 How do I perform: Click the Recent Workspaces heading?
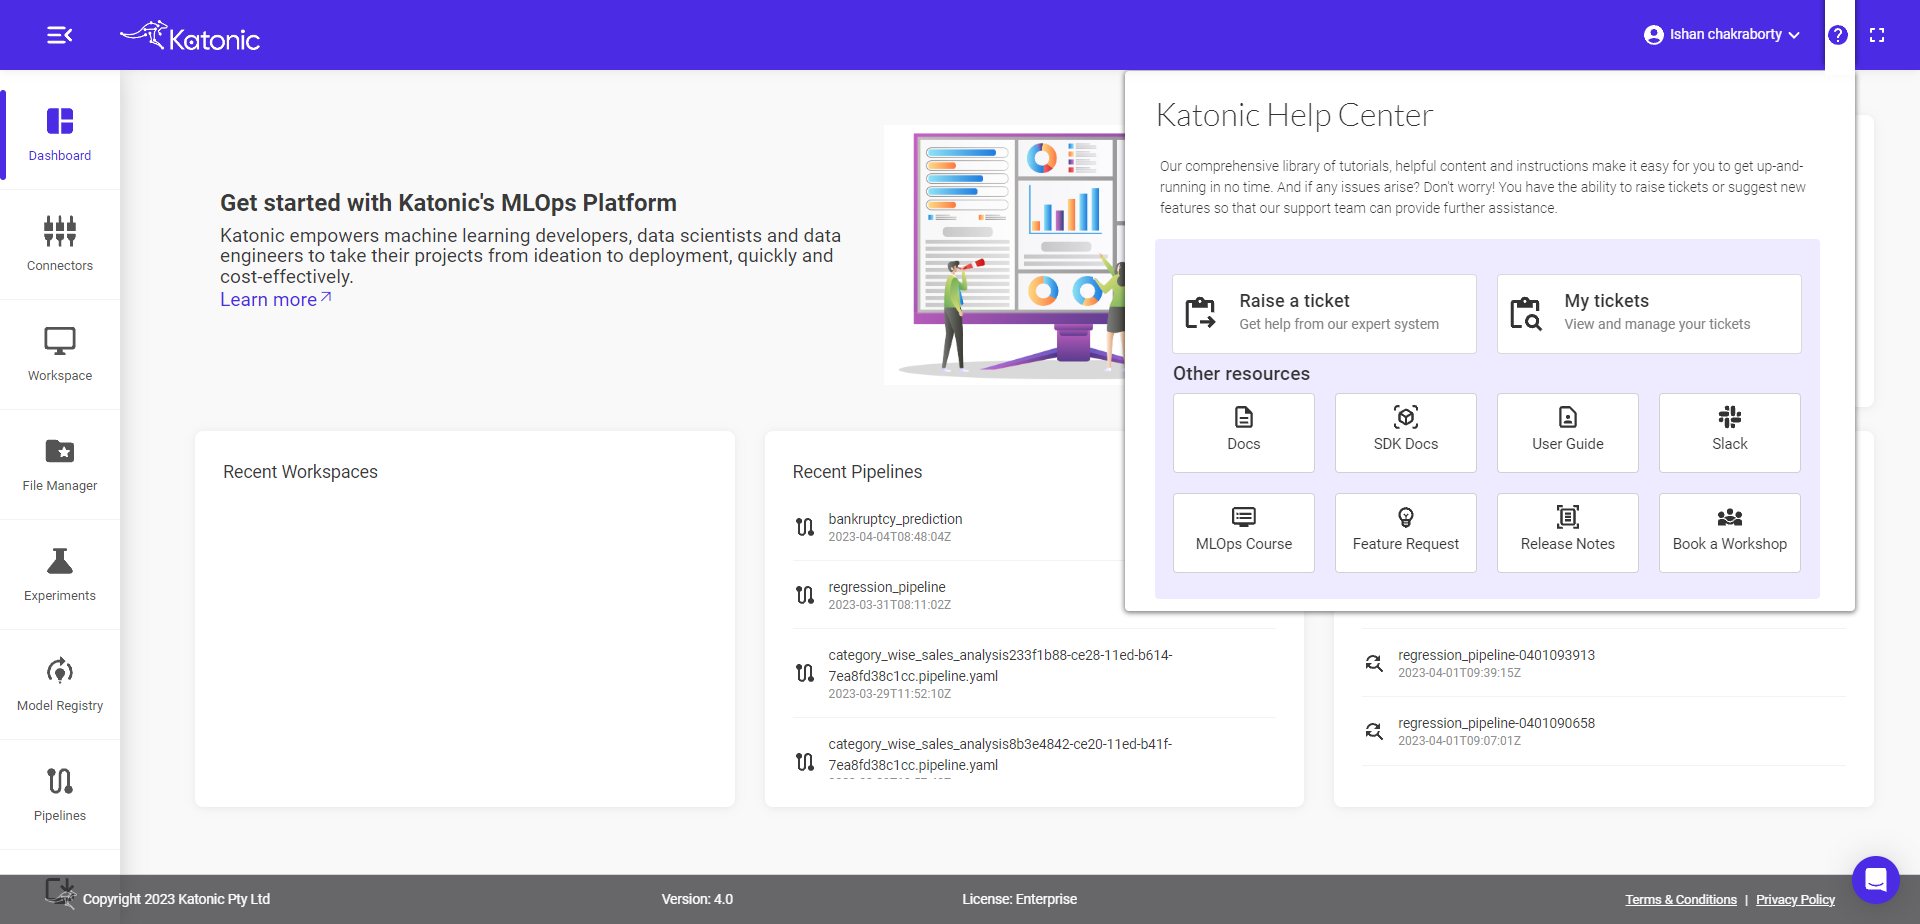coord(300,472)
